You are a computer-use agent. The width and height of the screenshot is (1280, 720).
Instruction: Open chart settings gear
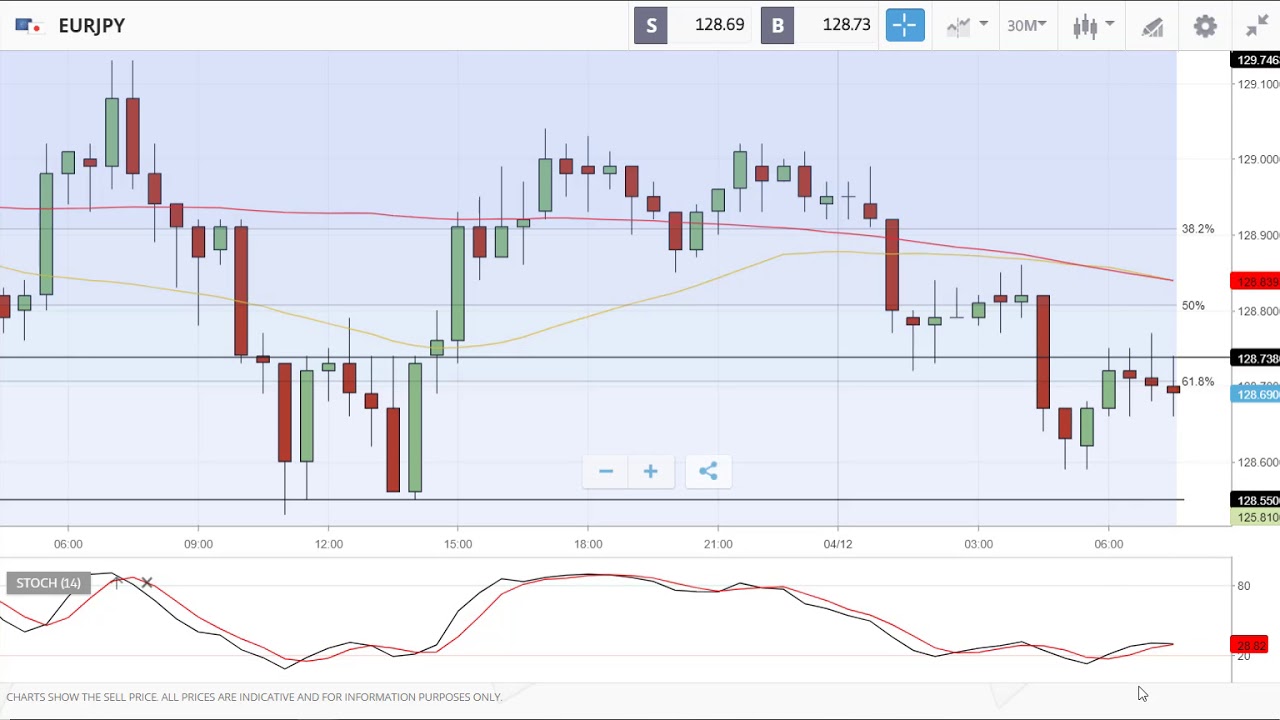(x=1205, y=26)
